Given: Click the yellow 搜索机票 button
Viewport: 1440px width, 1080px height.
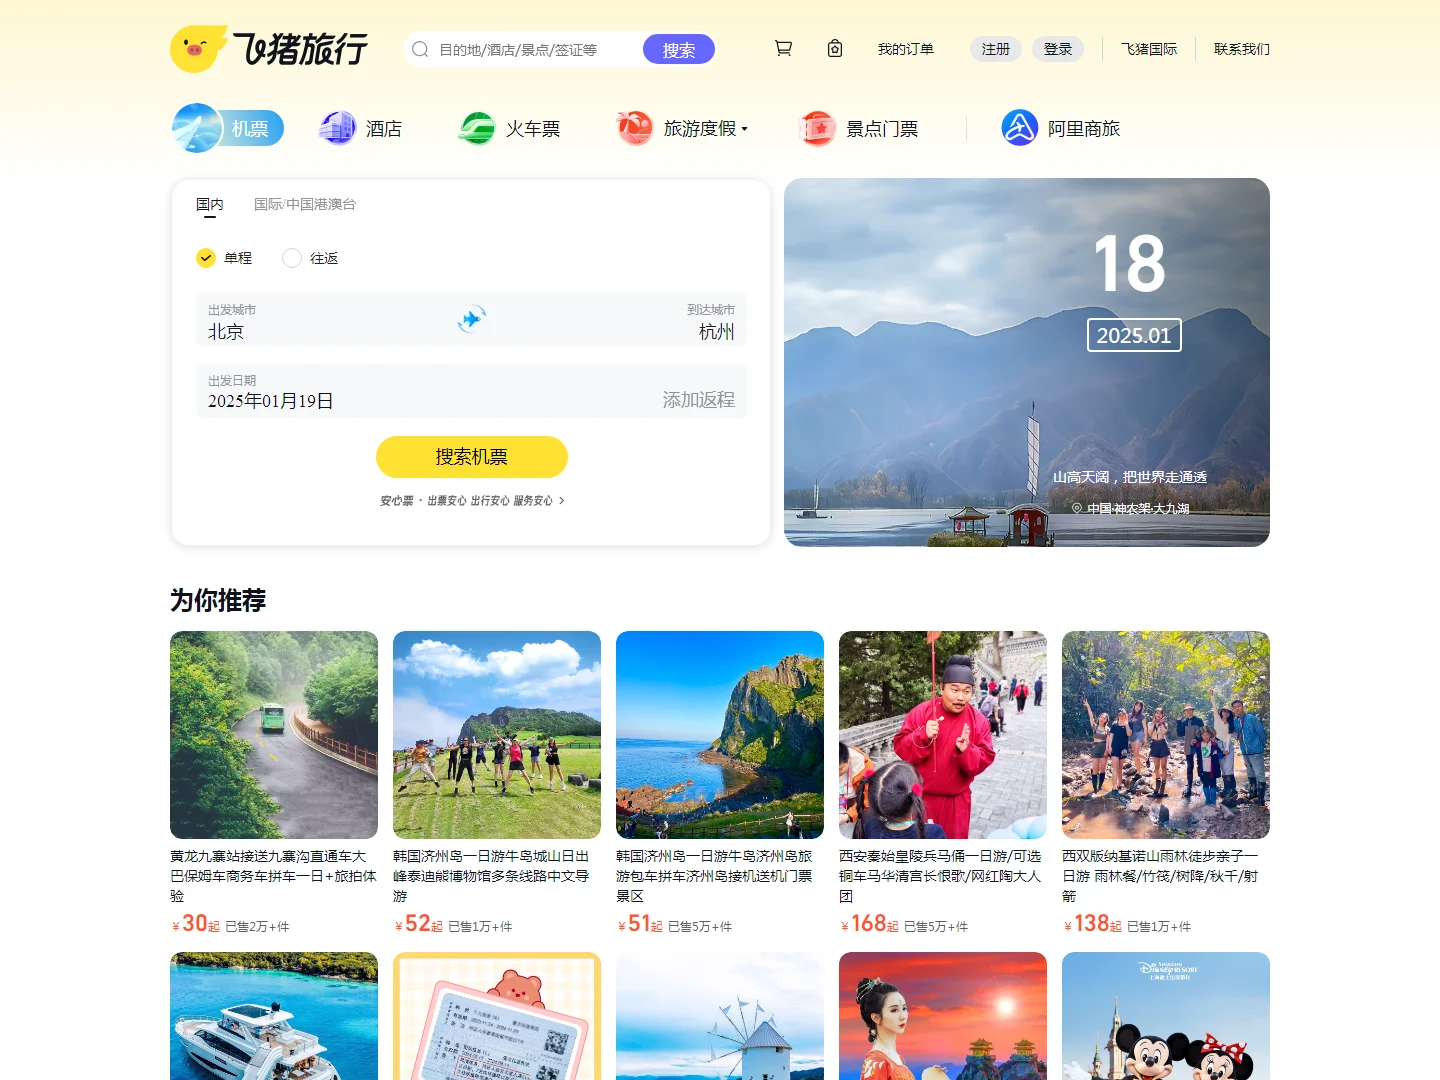Looking at the screenshot, I should (472, 457).
